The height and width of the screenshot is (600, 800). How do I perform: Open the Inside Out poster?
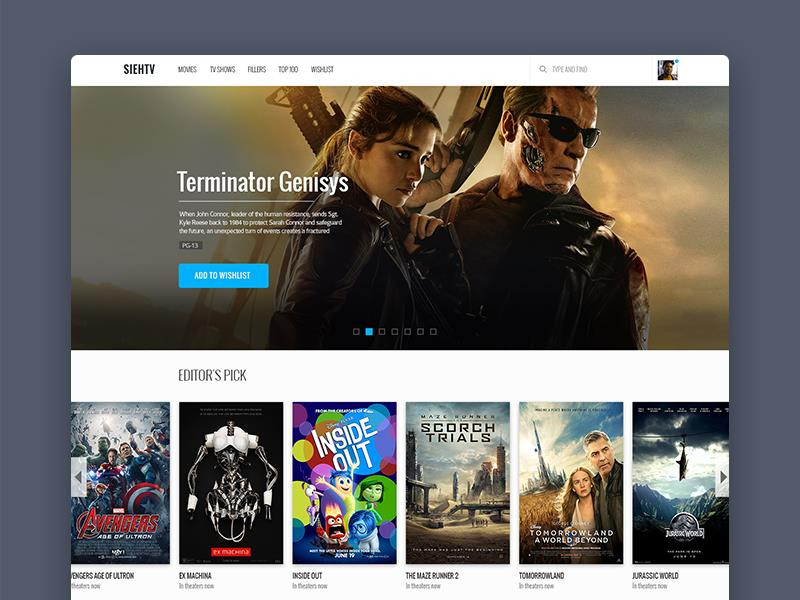click(x=344, y=483)
